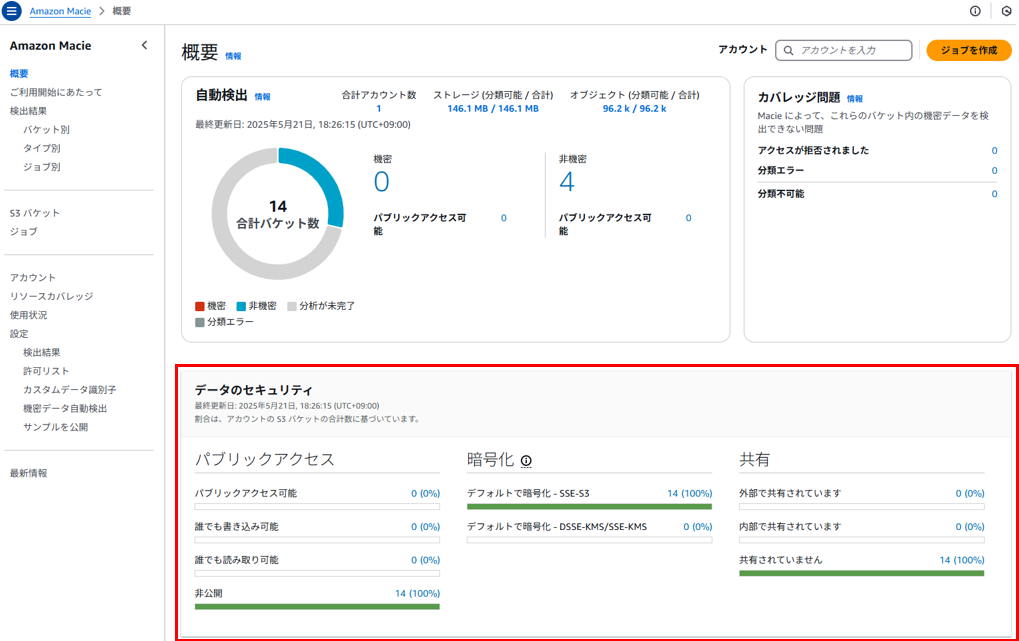Open サンプルを公開 in the sidebar
This screenshot has height=641, width=1019.
click(x=55, y=427)
